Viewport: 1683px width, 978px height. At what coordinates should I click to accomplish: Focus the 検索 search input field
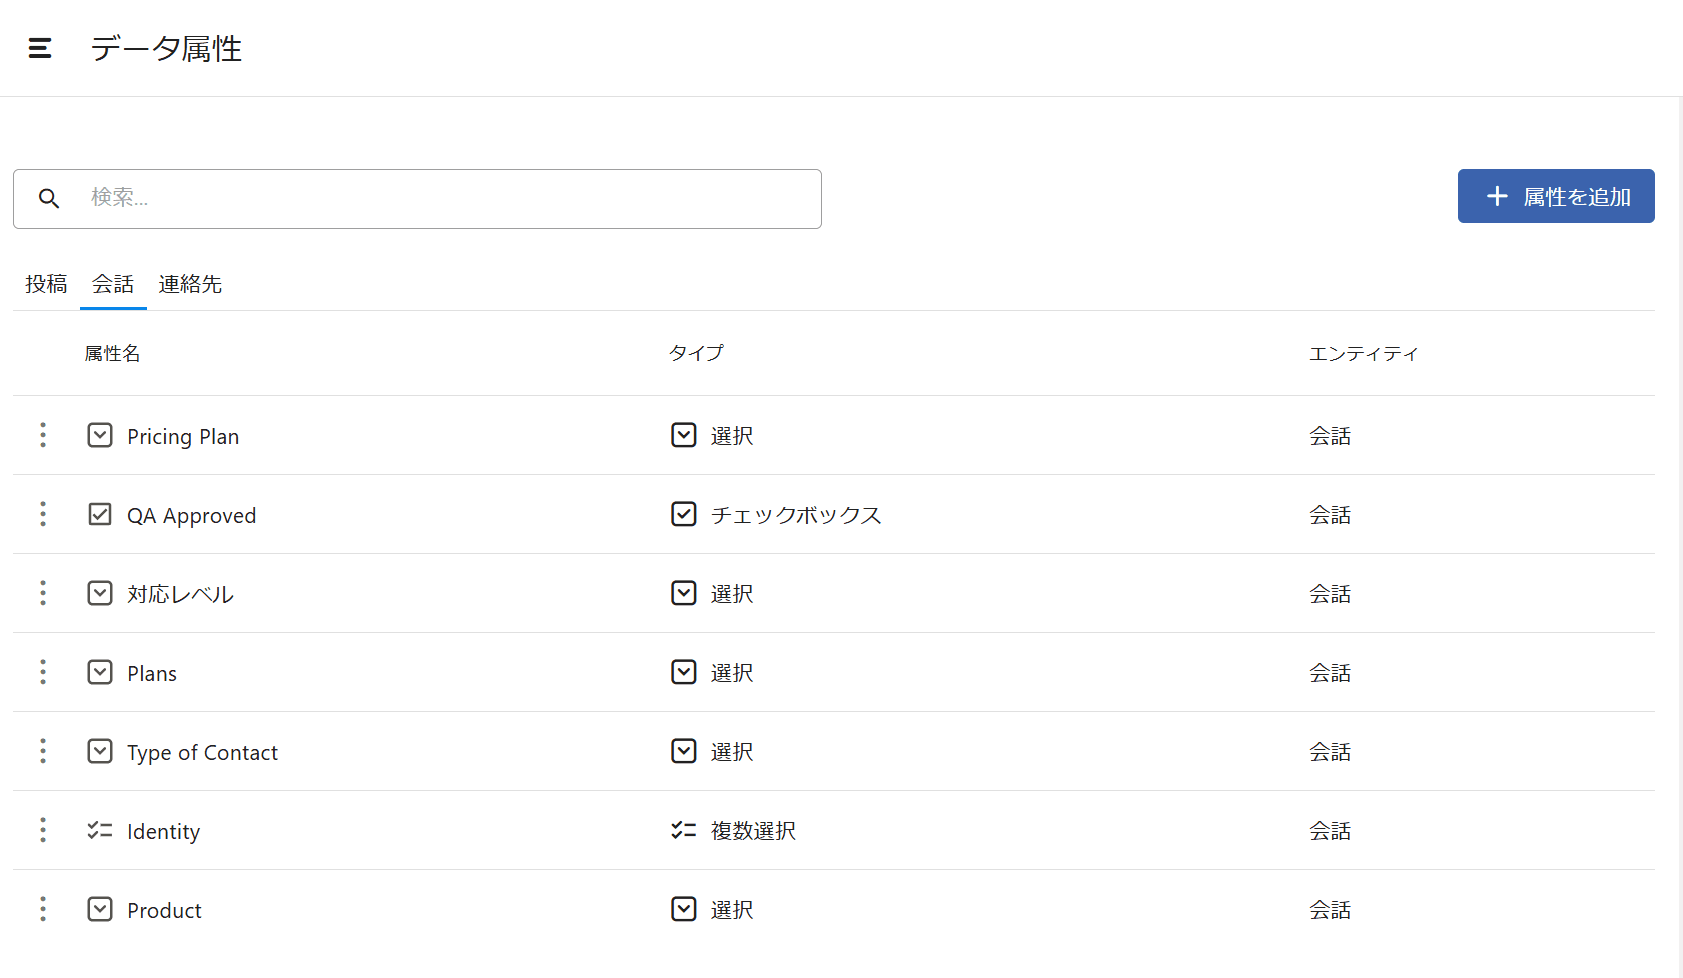450,198
